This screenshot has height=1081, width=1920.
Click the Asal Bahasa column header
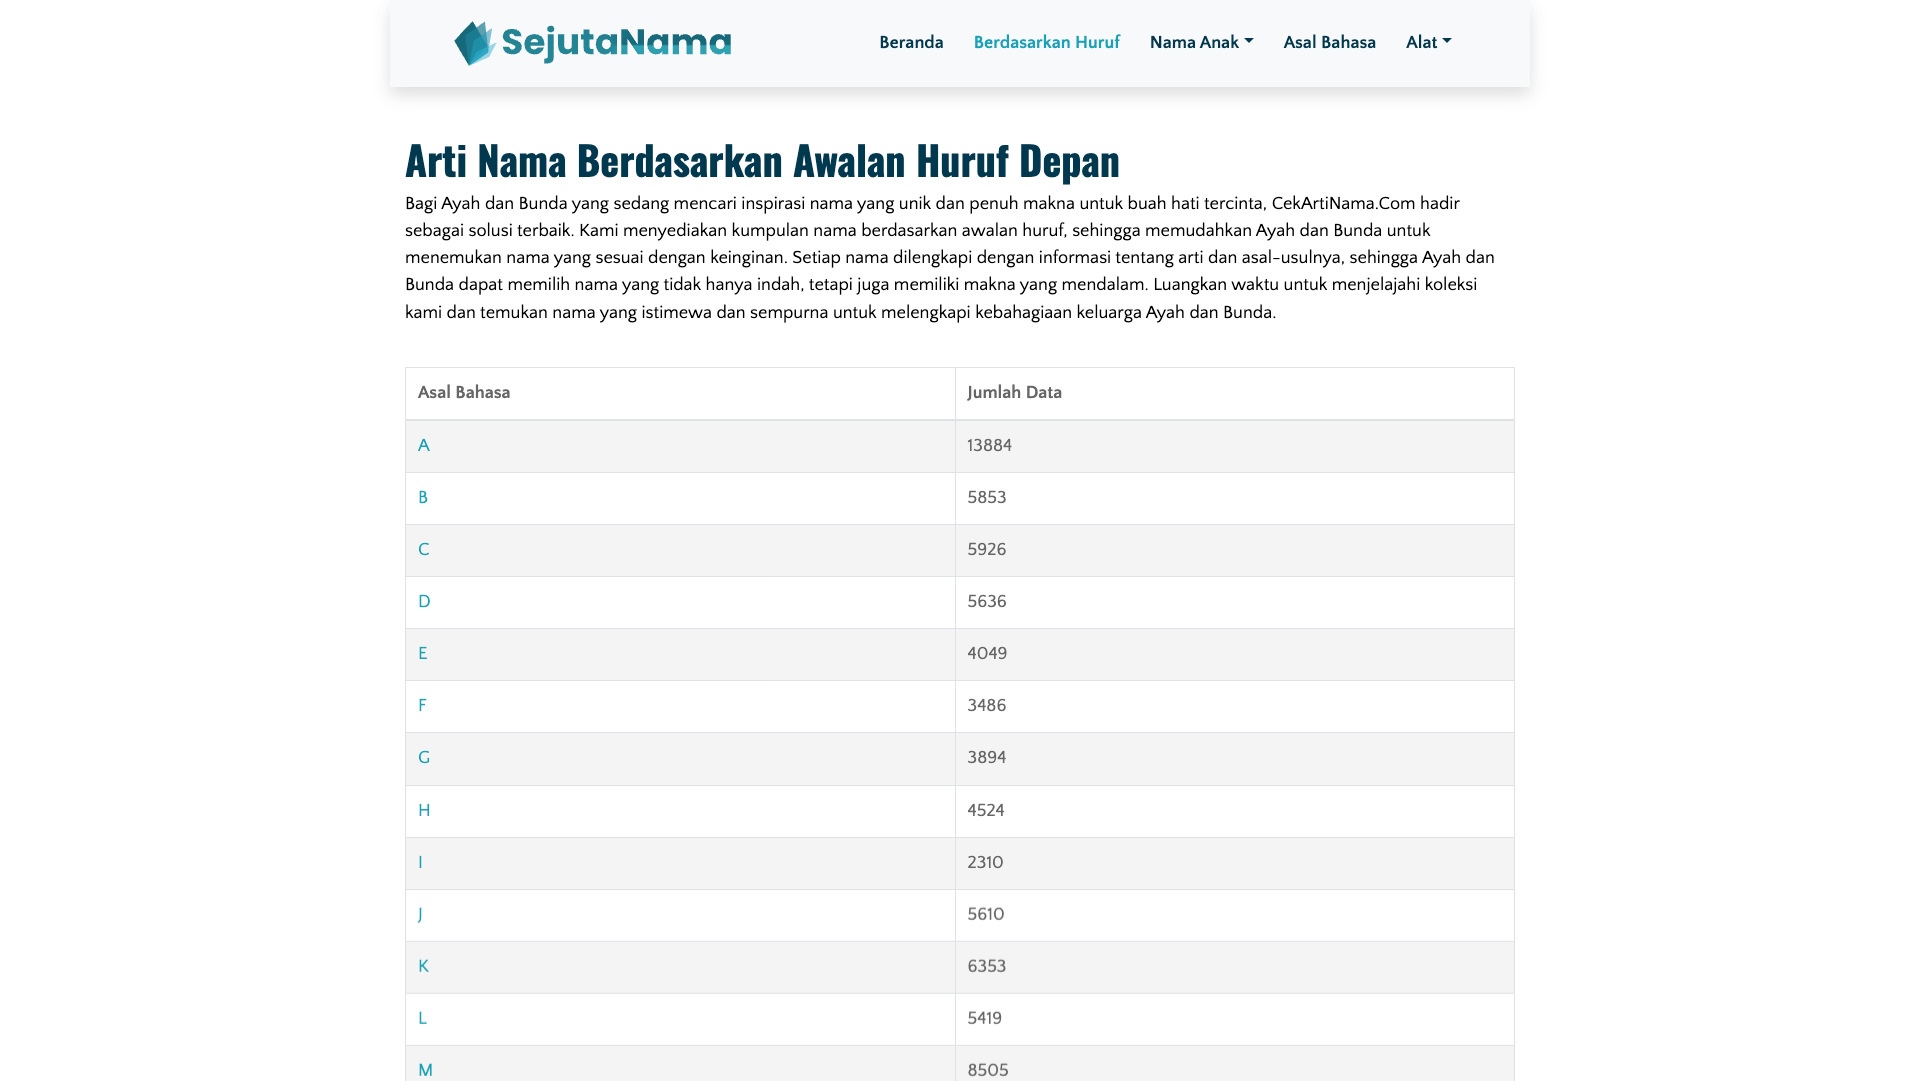[464, 392]
